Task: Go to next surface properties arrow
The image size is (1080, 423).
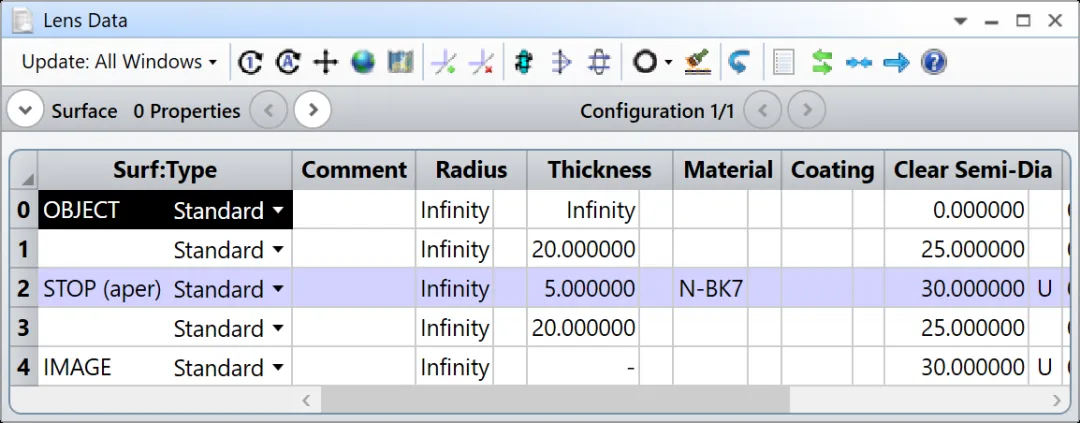Action: 313,110
